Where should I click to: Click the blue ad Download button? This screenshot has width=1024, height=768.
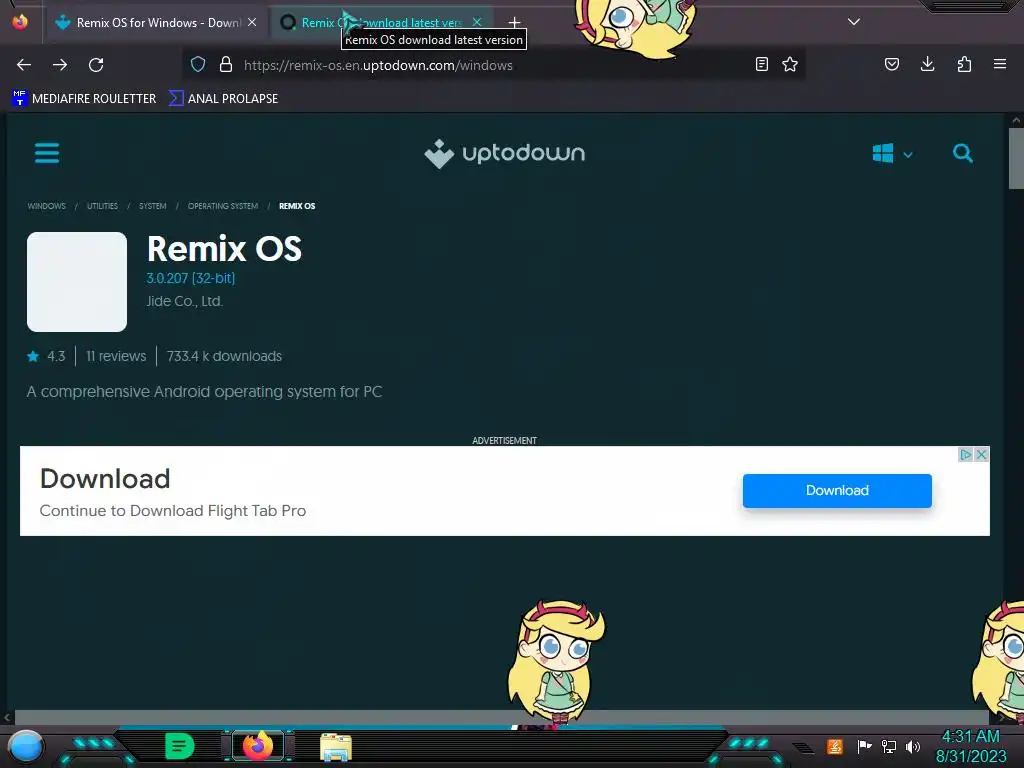pos(837,491)
